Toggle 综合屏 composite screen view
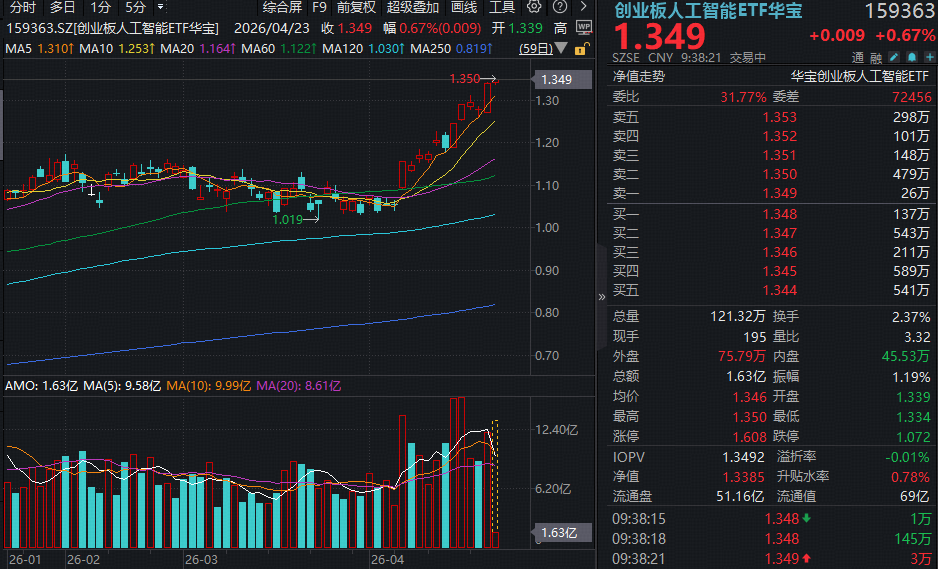This screenshot has width=938, height=569. [x=282, y=7]
